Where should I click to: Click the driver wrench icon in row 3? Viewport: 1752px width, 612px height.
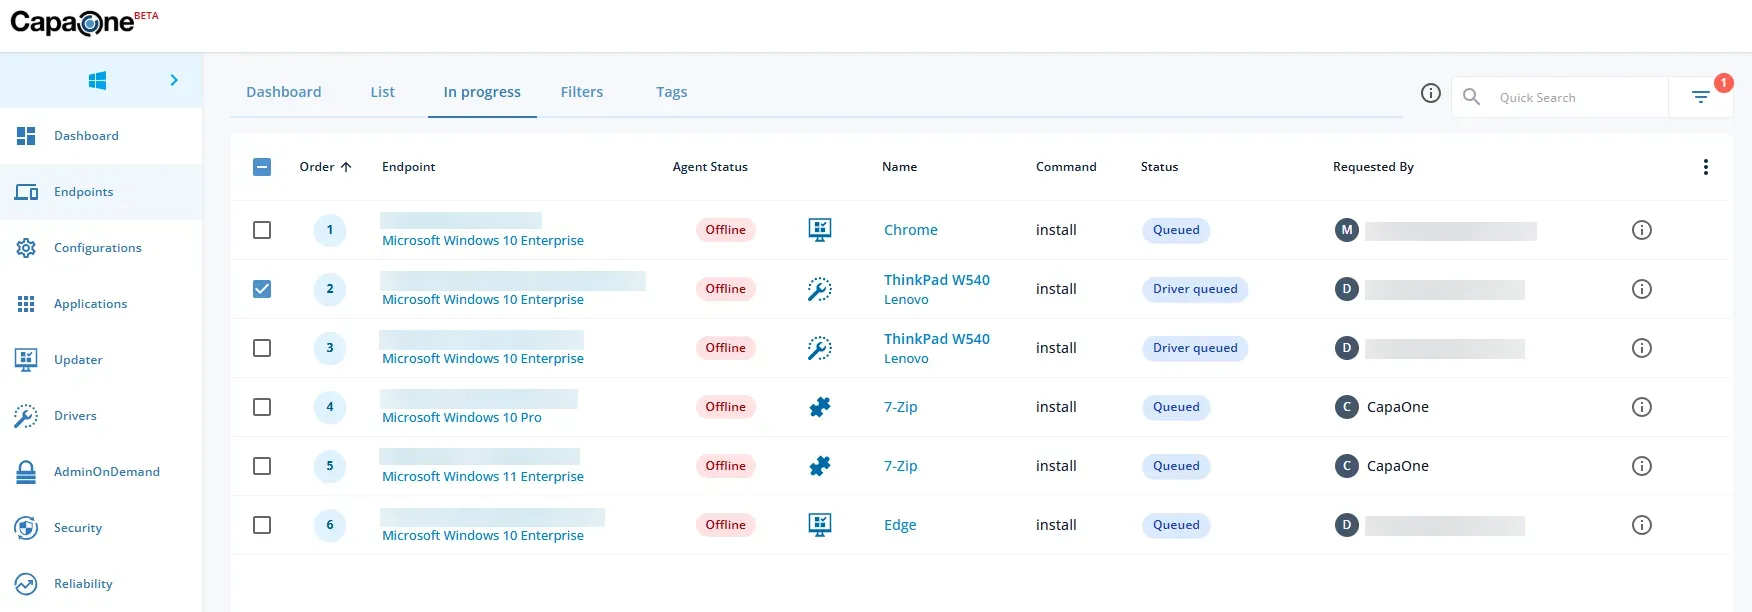click(x=820, y=348)
